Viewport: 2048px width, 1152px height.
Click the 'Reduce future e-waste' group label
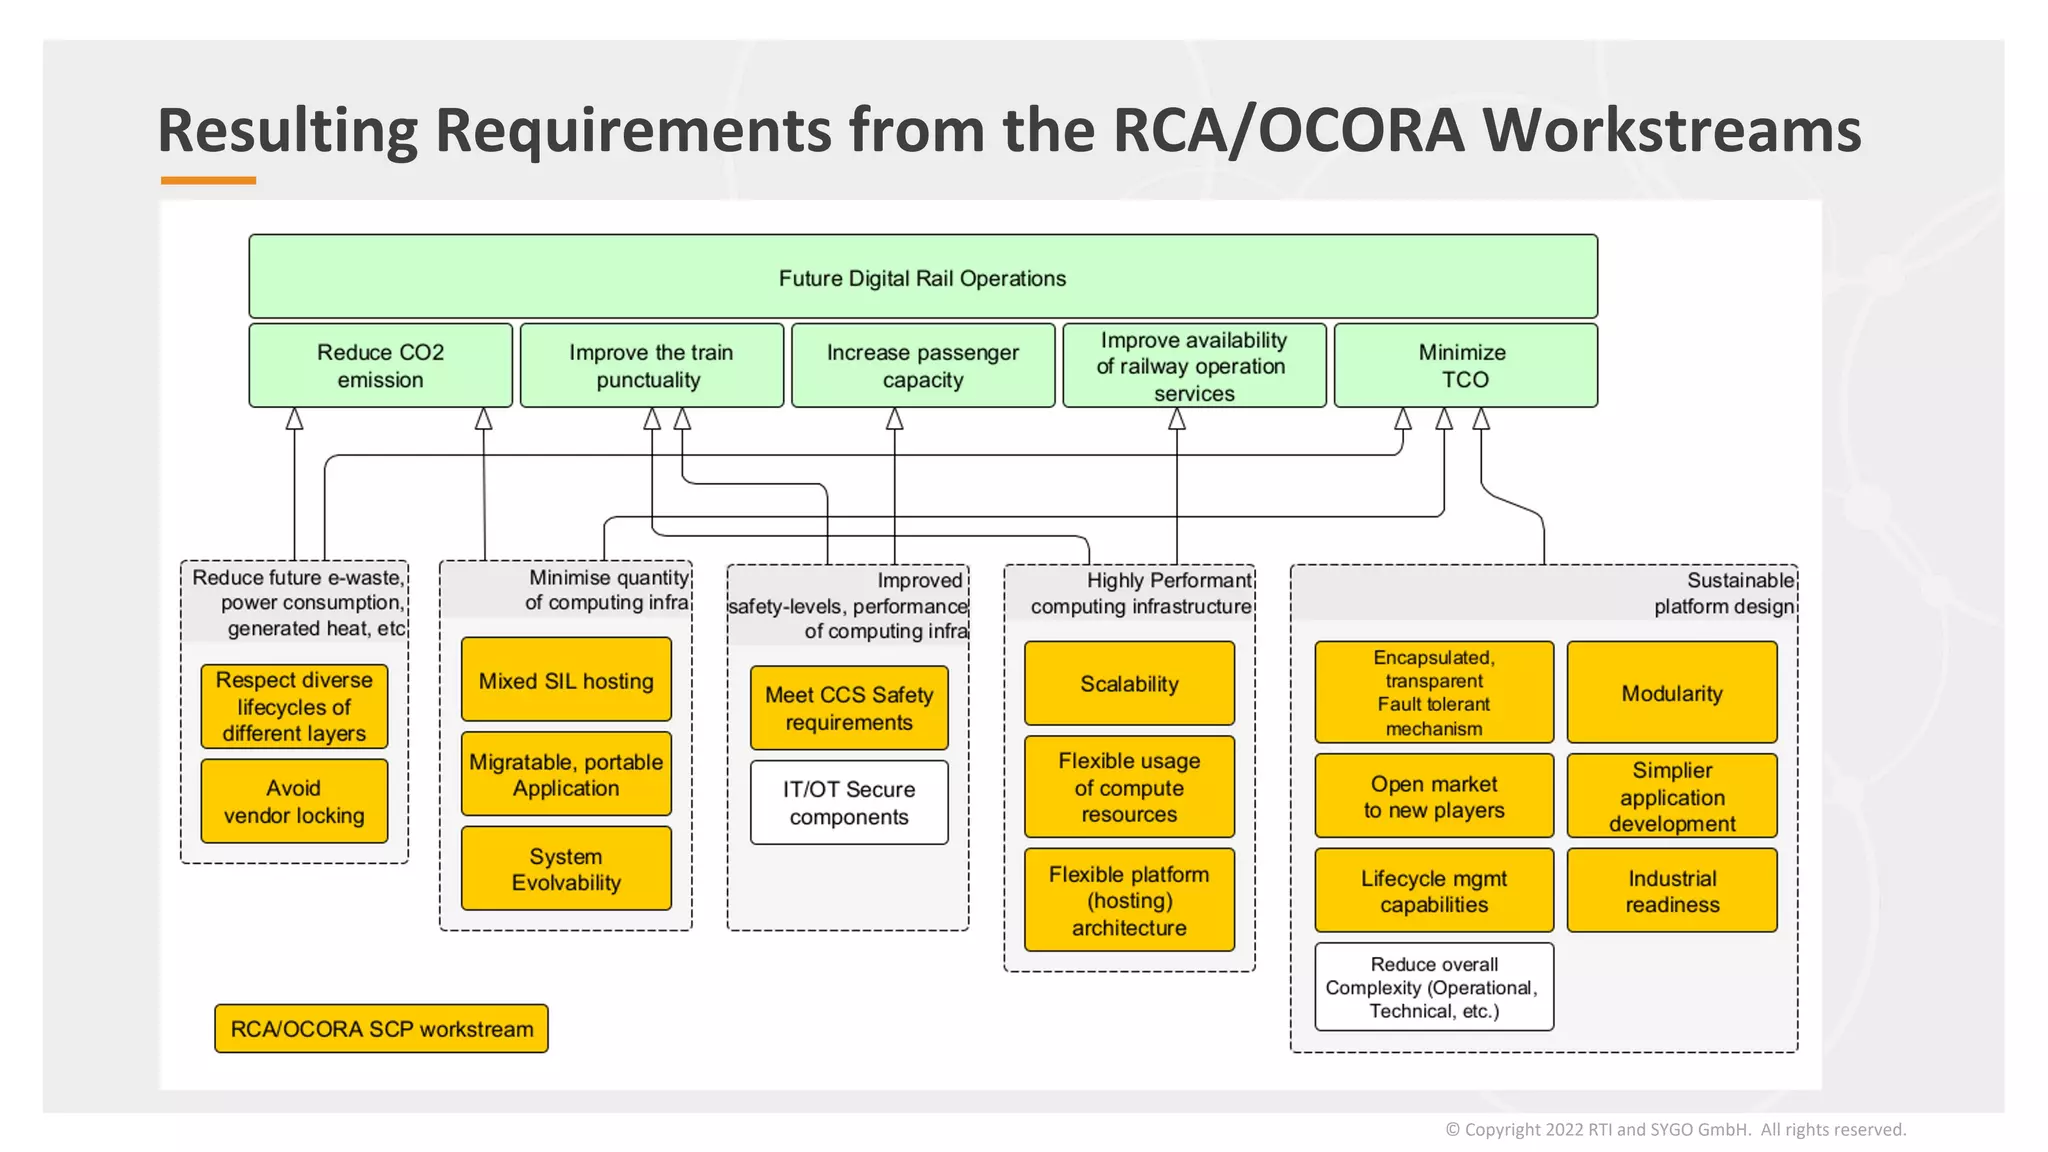(298, 602)
